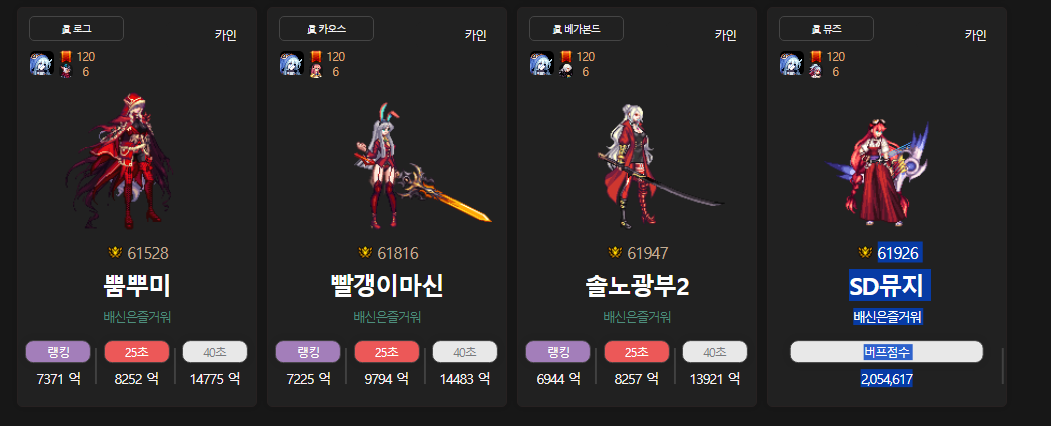The width and height of the screenshot is (1051, 426).
Task: Click the 베가본드 job badge button
Action: click(576, 29)
